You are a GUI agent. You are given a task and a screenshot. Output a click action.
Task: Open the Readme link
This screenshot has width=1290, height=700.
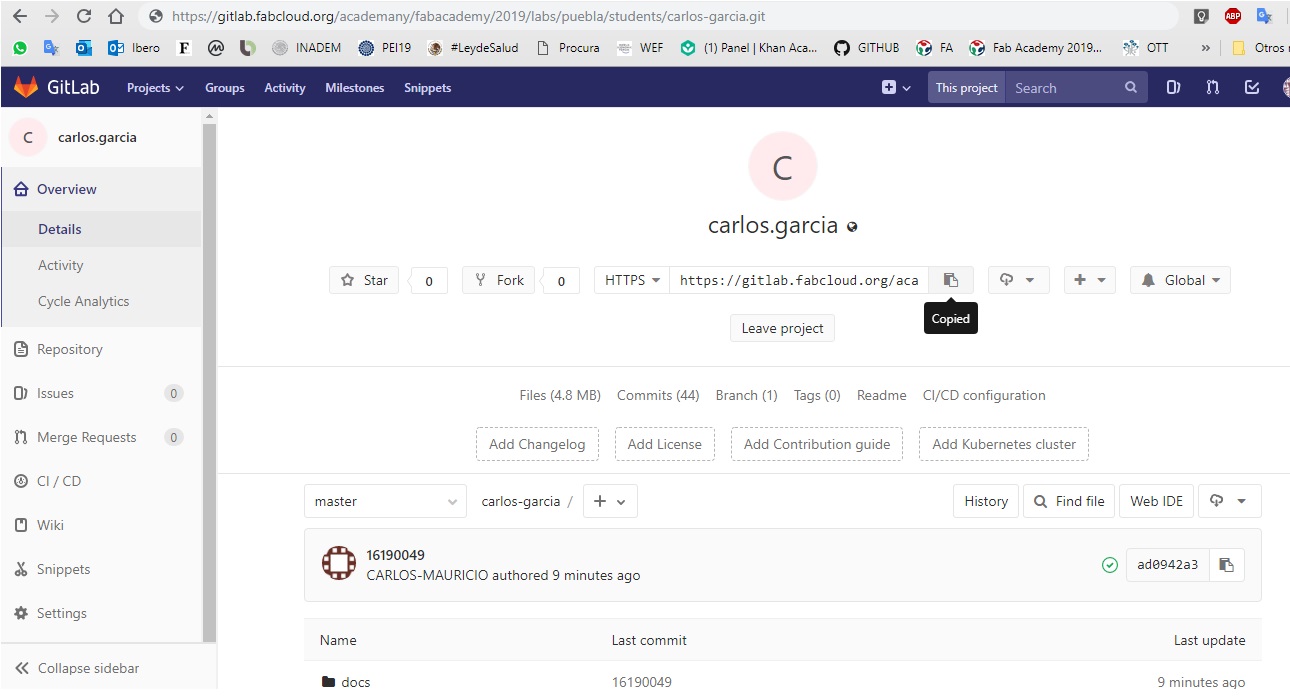coord(881,395)
